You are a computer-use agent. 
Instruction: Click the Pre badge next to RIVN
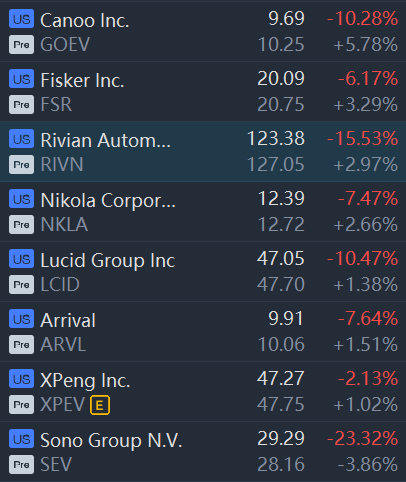click(21, 165)
